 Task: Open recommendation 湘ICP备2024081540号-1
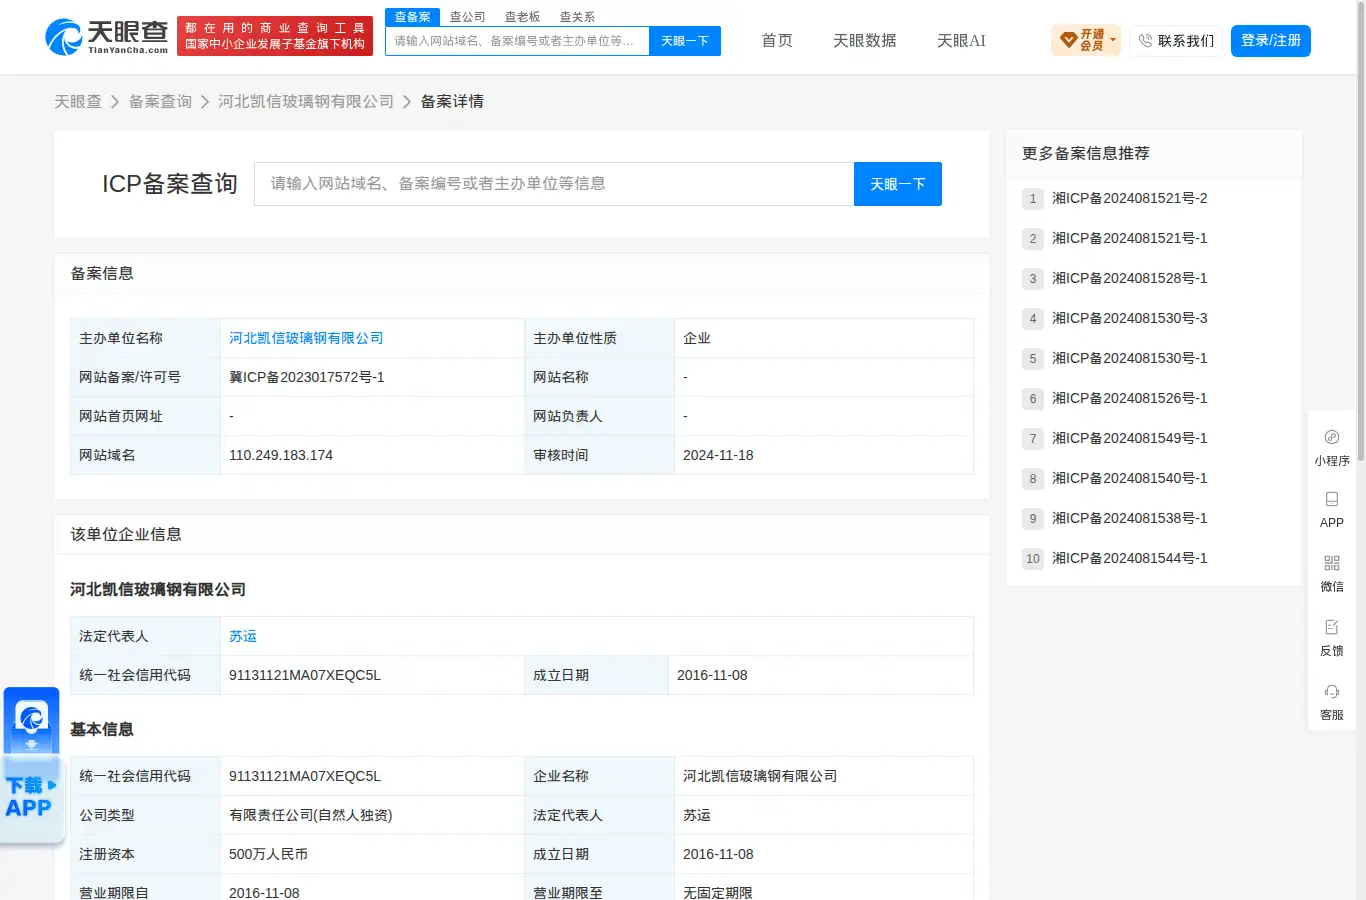1129,478
